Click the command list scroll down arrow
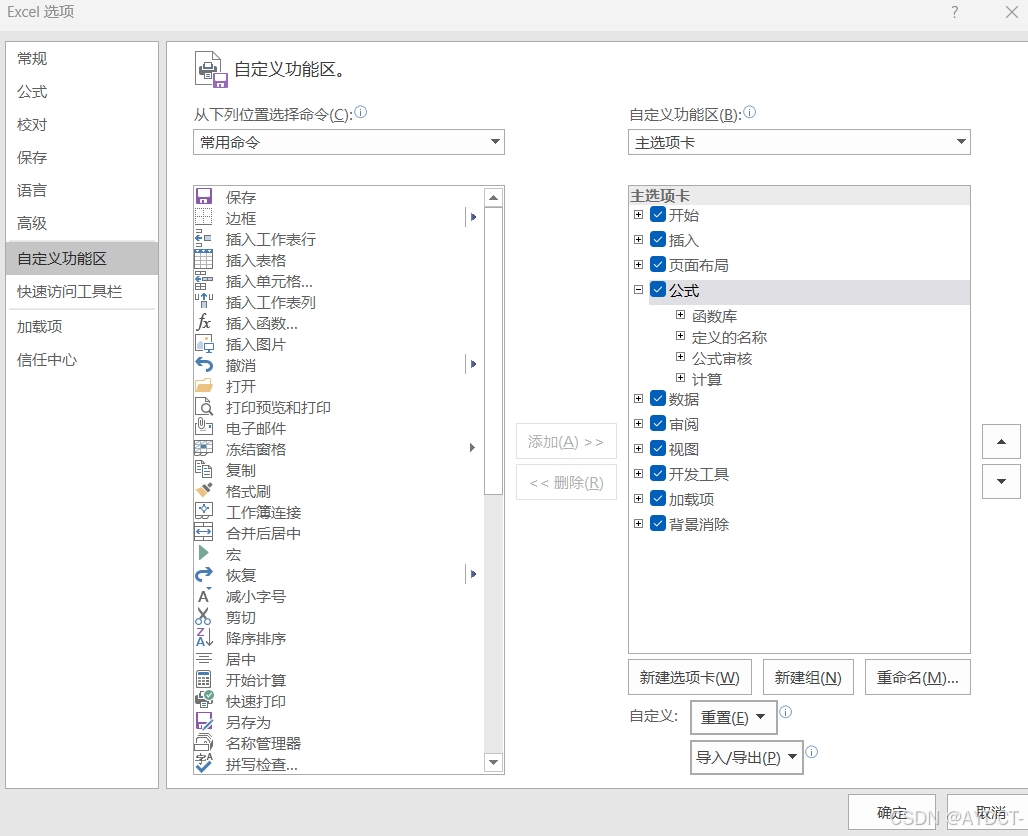Screen dimensions: 1028x836 pos(494,762)
